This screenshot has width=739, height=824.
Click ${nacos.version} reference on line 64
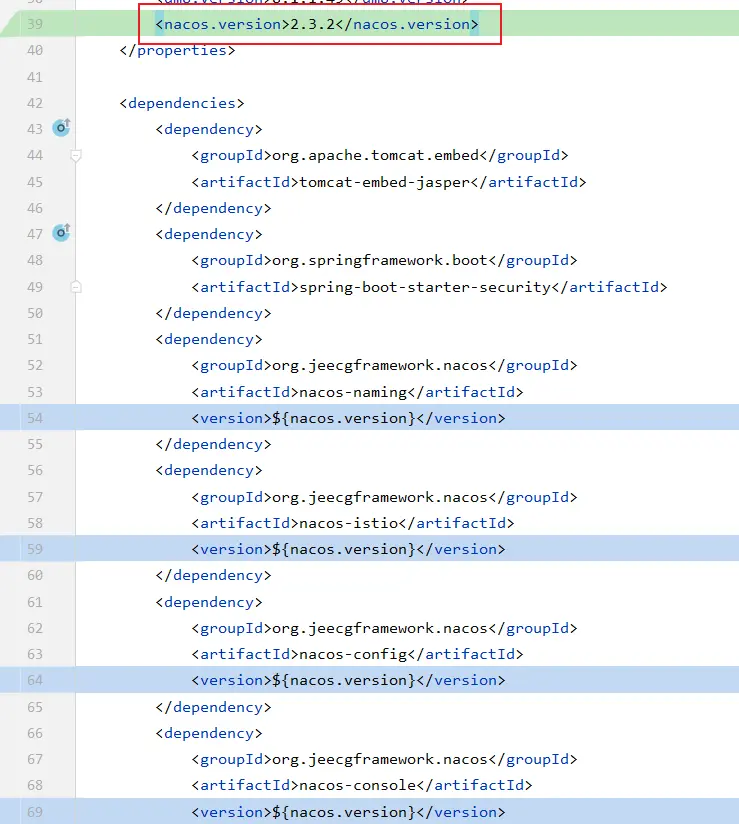(x=343, y=680)
